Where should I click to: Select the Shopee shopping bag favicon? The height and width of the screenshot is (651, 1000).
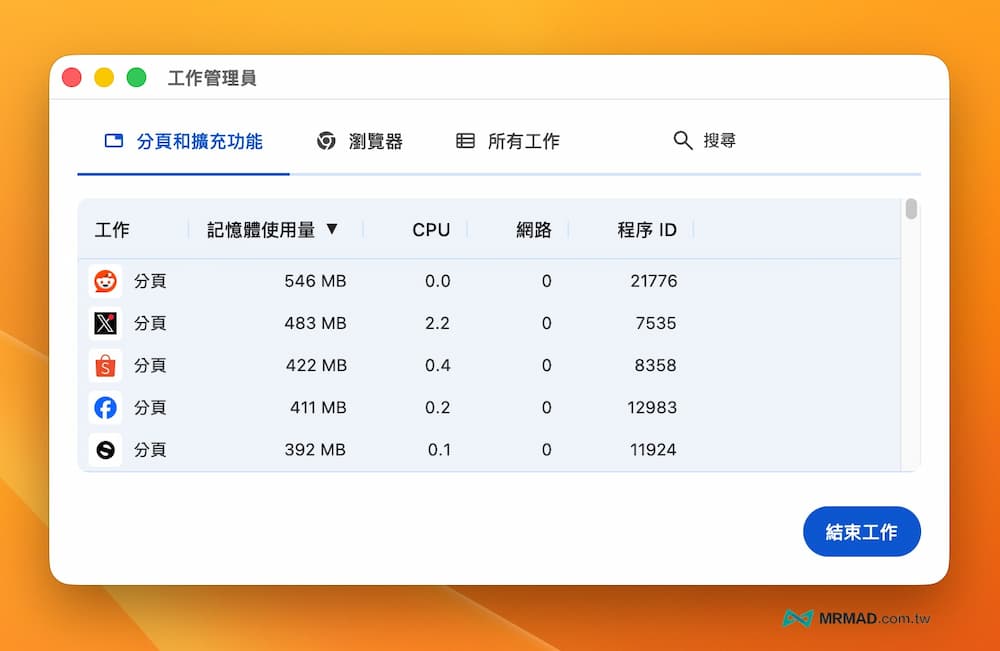pos(105,365)
